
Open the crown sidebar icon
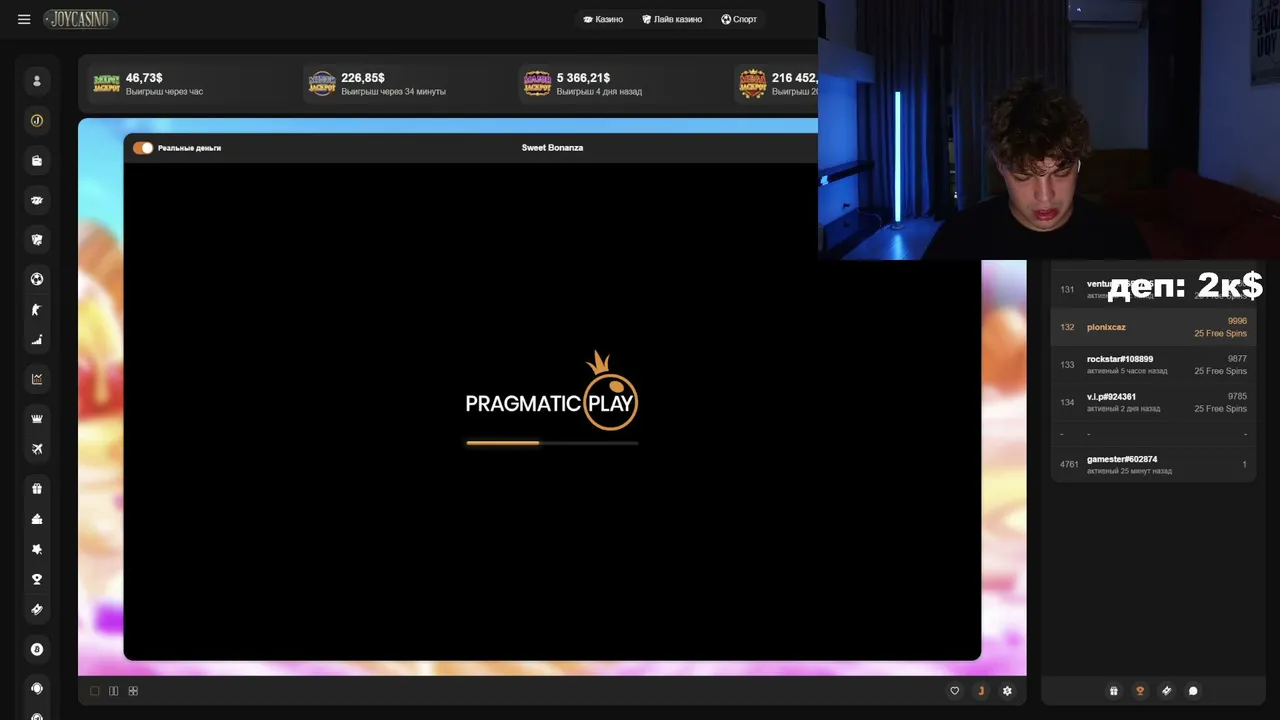tap(37, 418)
